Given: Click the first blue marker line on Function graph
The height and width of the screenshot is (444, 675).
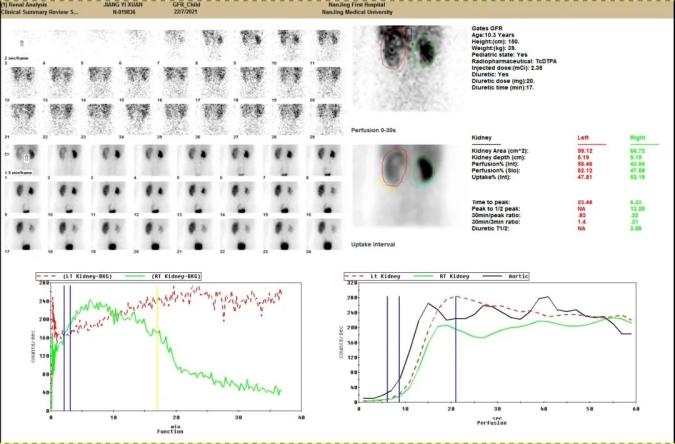Looking at the screenshot, I should [x=64, y=347].
